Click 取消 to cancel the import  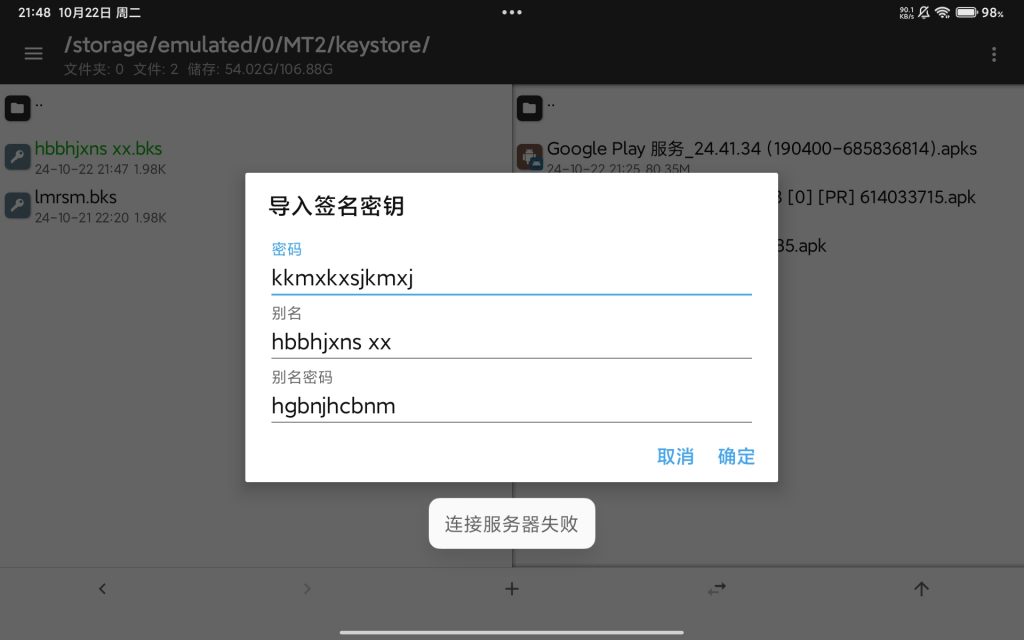[675, 456]
